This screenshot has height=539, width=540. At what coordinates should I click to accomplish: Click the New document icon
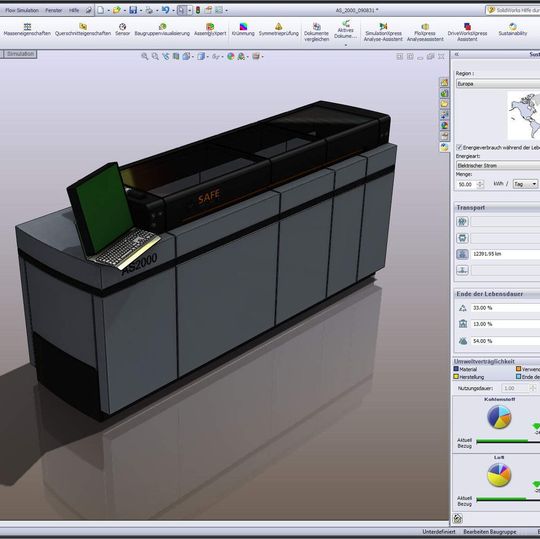[x=100, y=10]
